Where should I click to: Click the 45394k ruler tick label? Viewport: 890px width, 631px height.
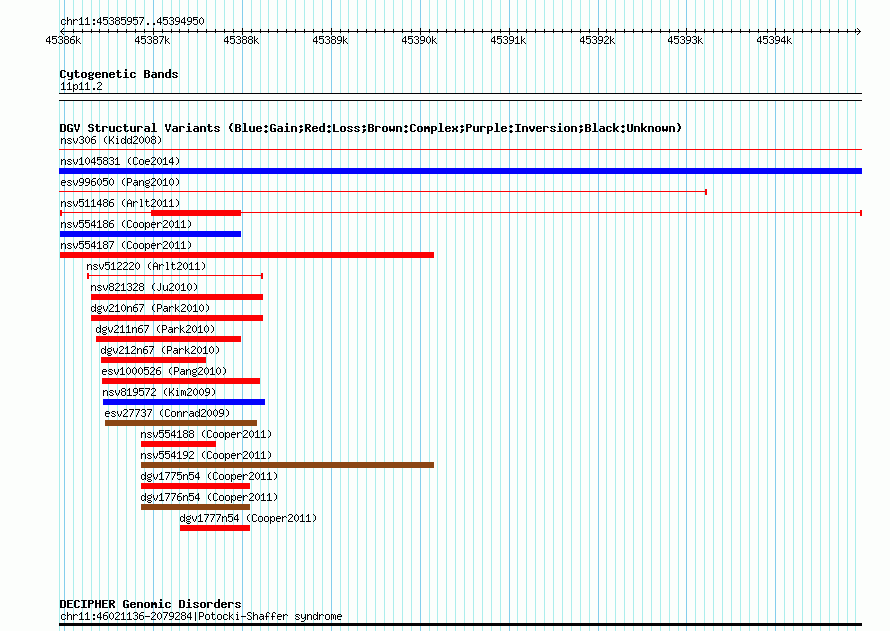[x=774, y=40]
